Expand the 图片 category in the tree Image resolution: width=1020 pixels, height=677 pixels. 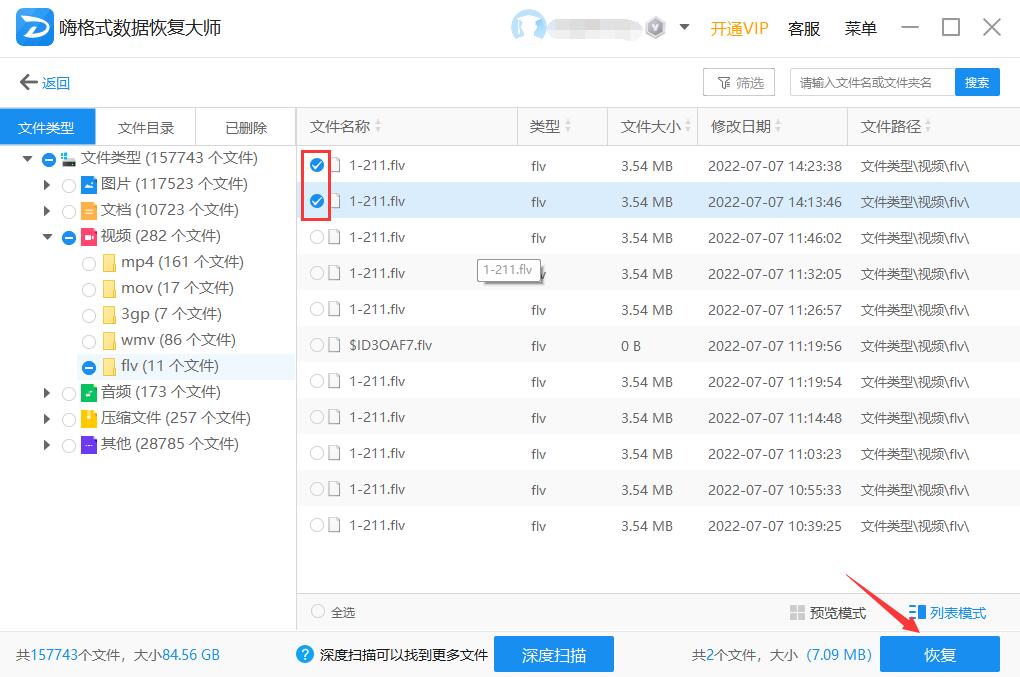click(x=47, y=184)
